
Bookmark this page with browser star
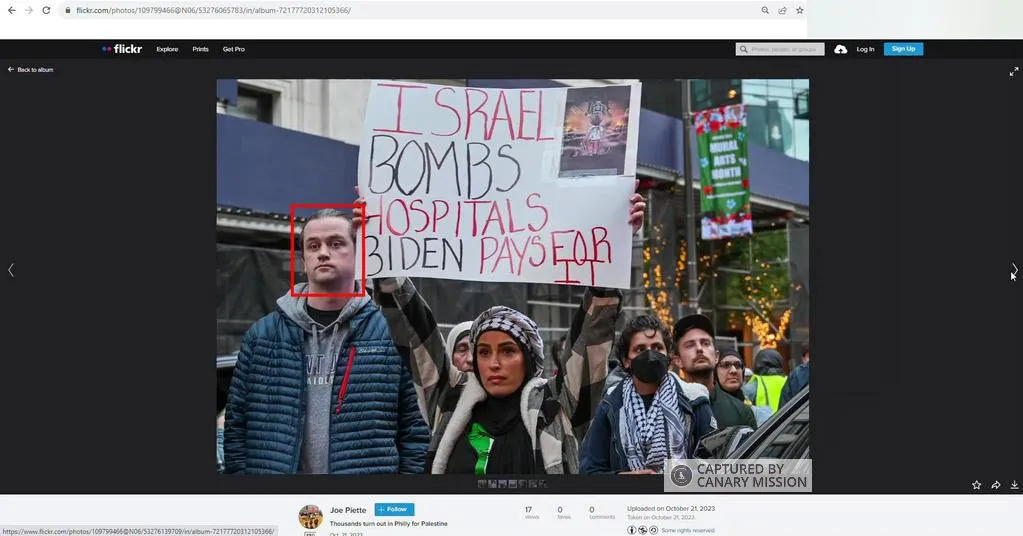point(799,10)
